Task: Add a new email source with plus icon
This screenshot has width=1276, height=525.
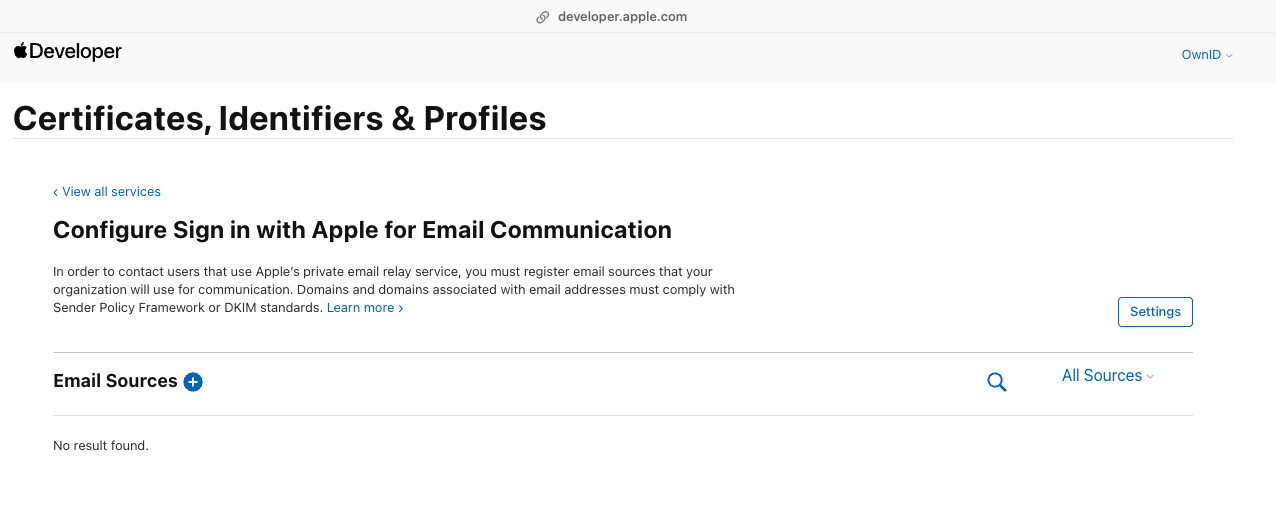Action: (x=193, y=381)
